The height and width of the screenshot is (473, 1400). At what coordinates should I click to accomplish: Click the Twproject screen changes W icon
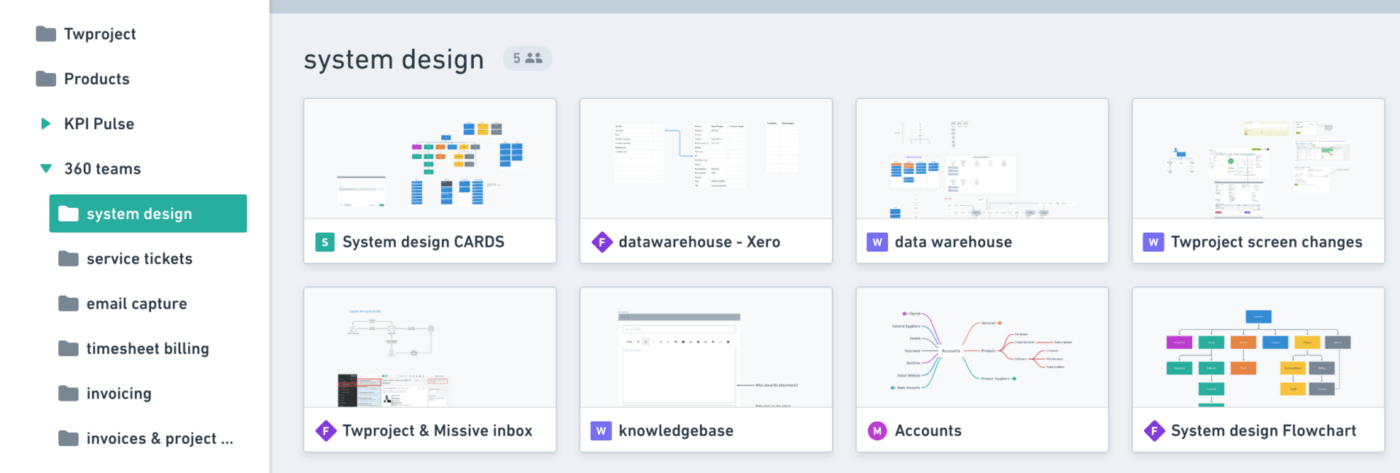click(1152, 242)
